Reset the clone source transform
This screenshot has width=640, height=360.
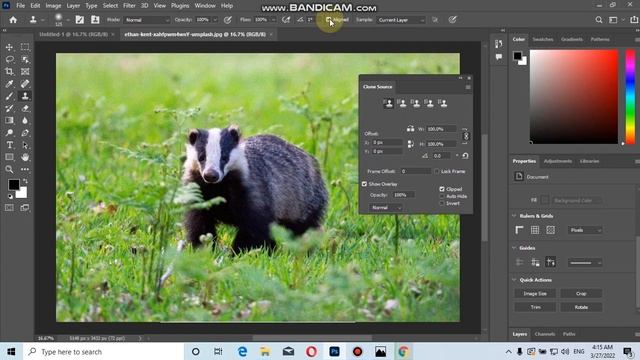(x=465, y=156)
